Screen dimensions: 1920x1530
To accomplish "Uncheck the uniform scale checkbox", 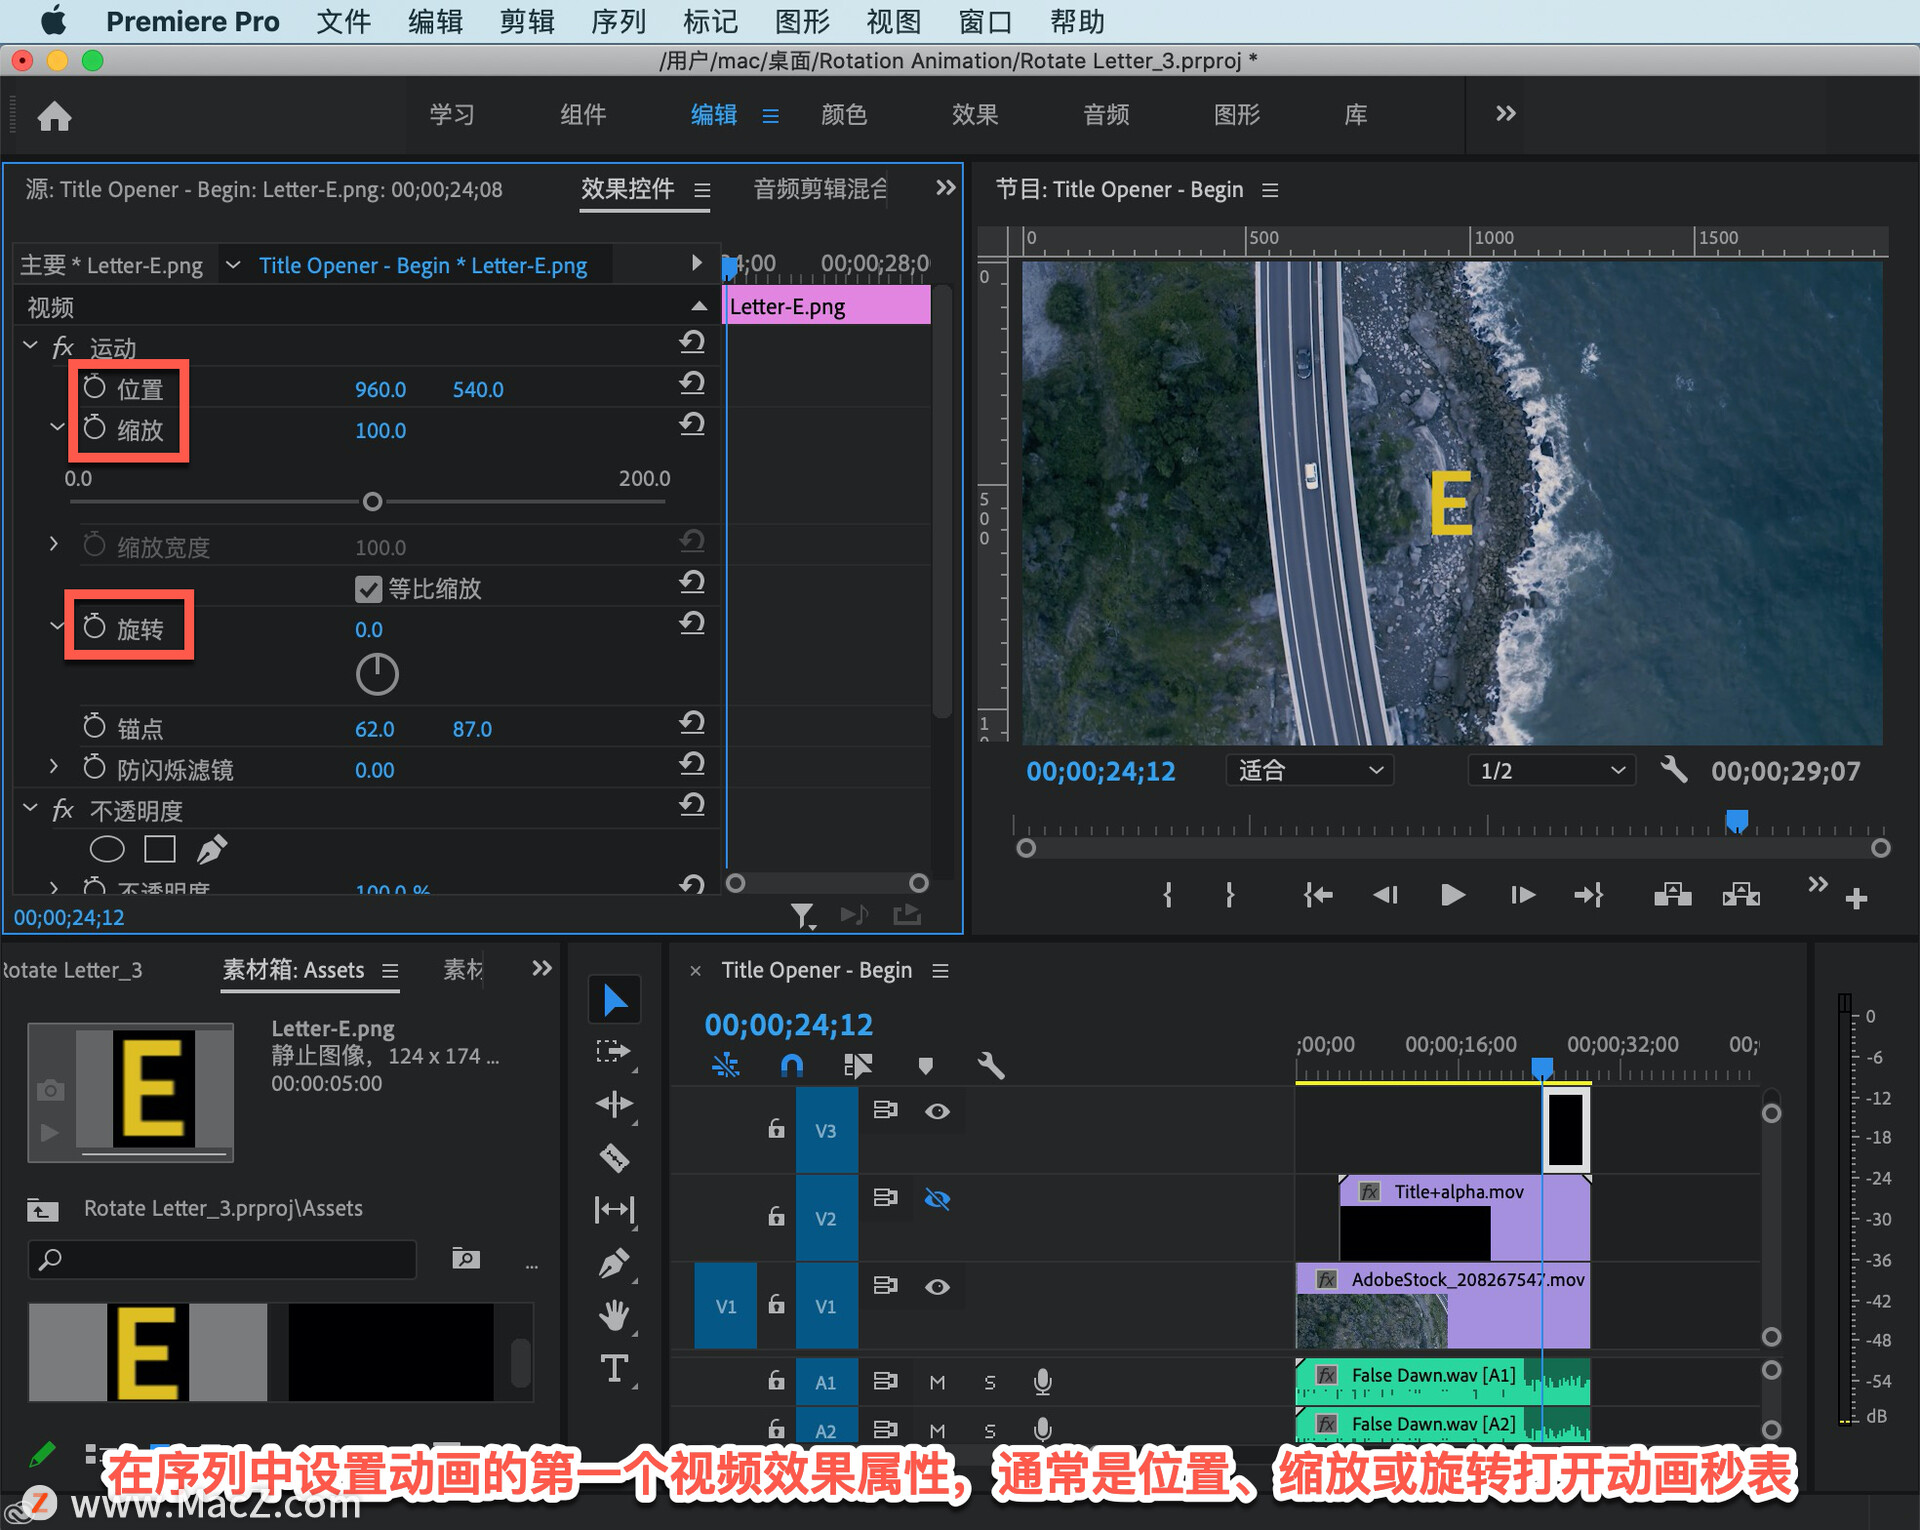I will (x=368, y=589).
